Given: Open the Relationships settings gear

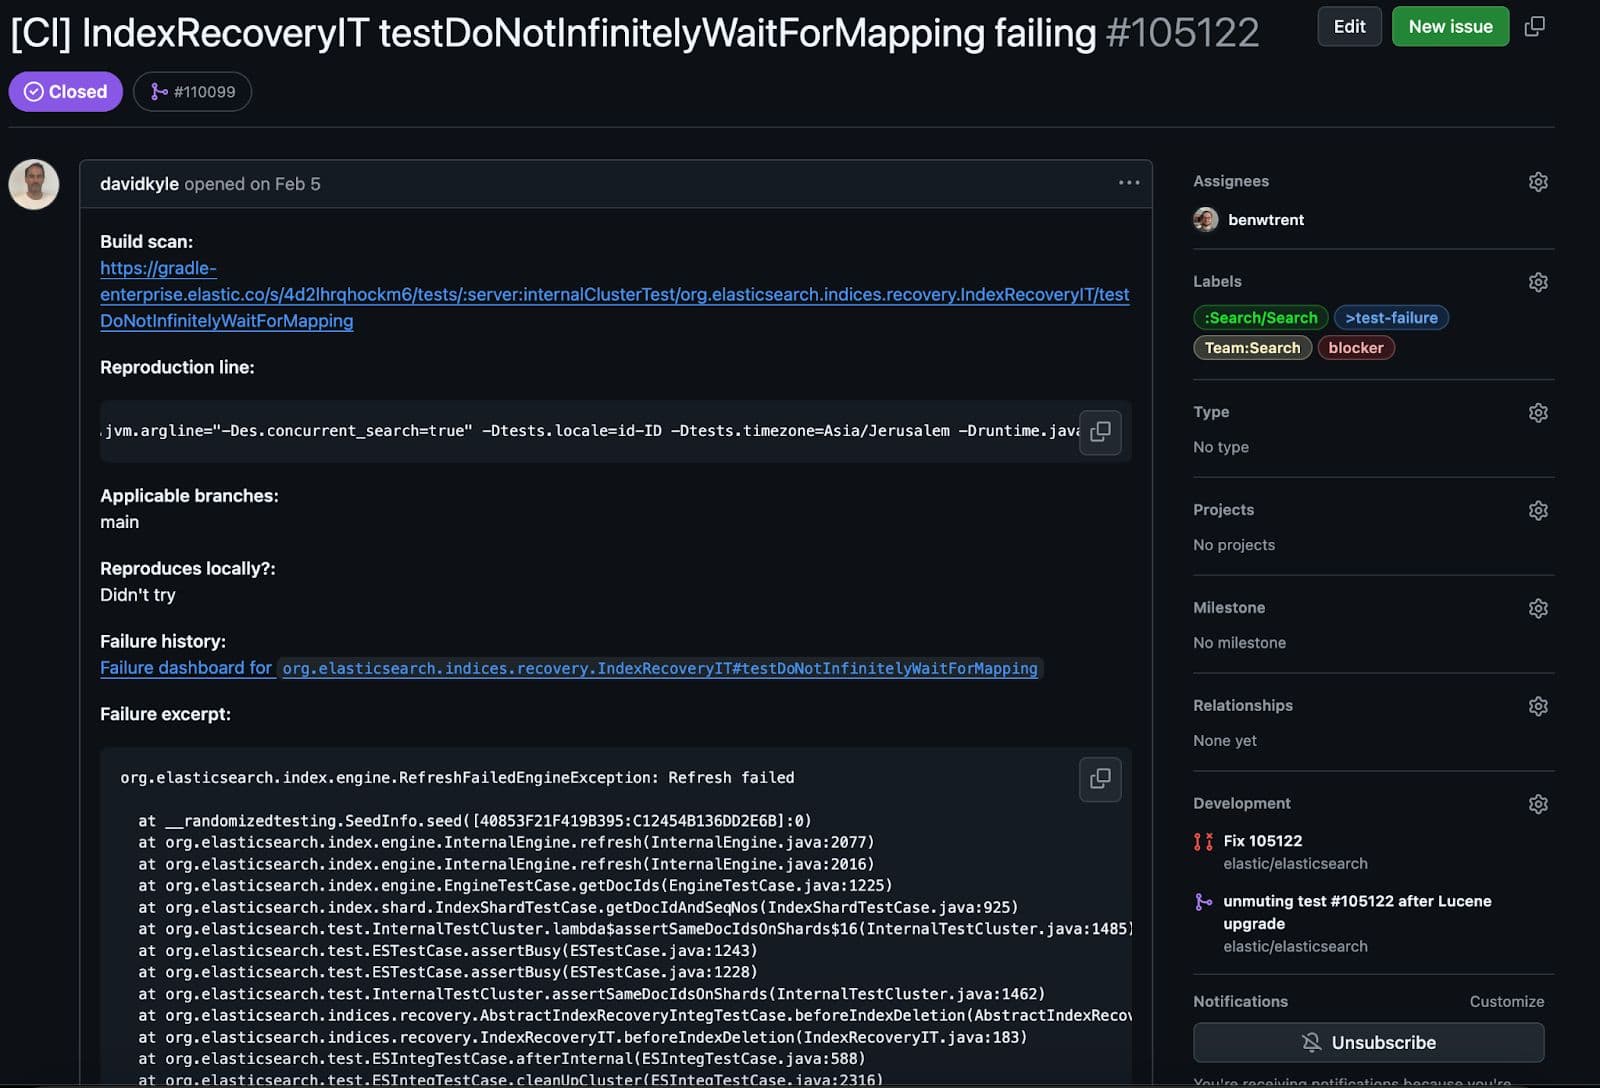Looking at the screenshot, I should coord(1537,706).
